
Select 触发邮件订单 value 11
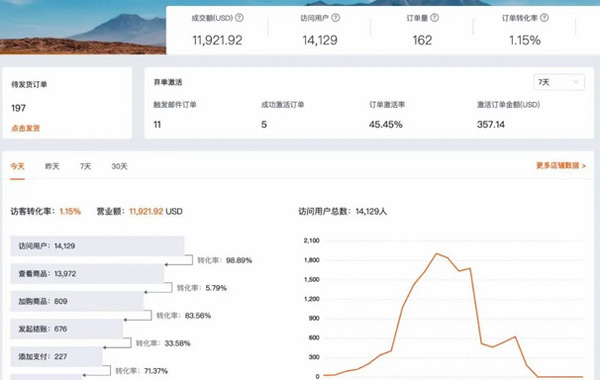point(157,124)
